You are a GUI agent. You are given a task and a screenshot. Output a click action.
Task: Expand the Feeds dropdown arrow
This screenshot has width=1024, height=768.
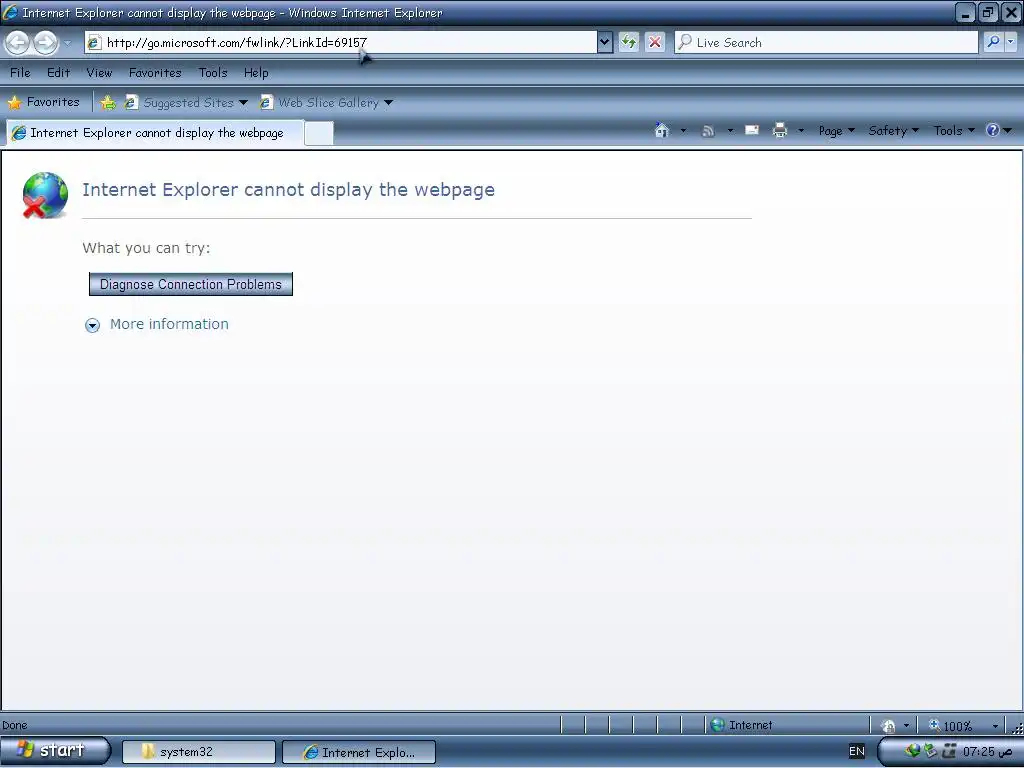pos(730,131)
